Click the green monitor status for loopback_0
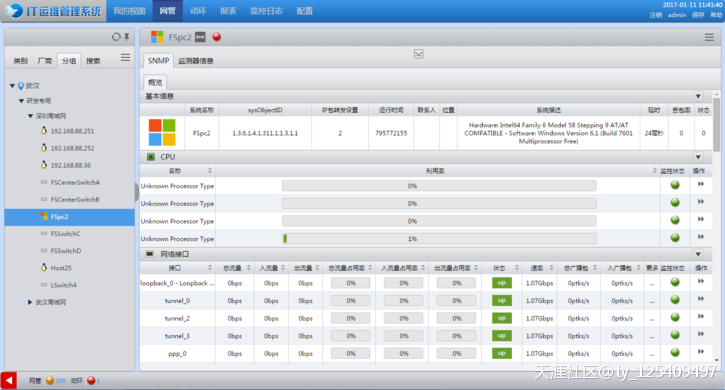Screen dimensions: 725x390 675,282
